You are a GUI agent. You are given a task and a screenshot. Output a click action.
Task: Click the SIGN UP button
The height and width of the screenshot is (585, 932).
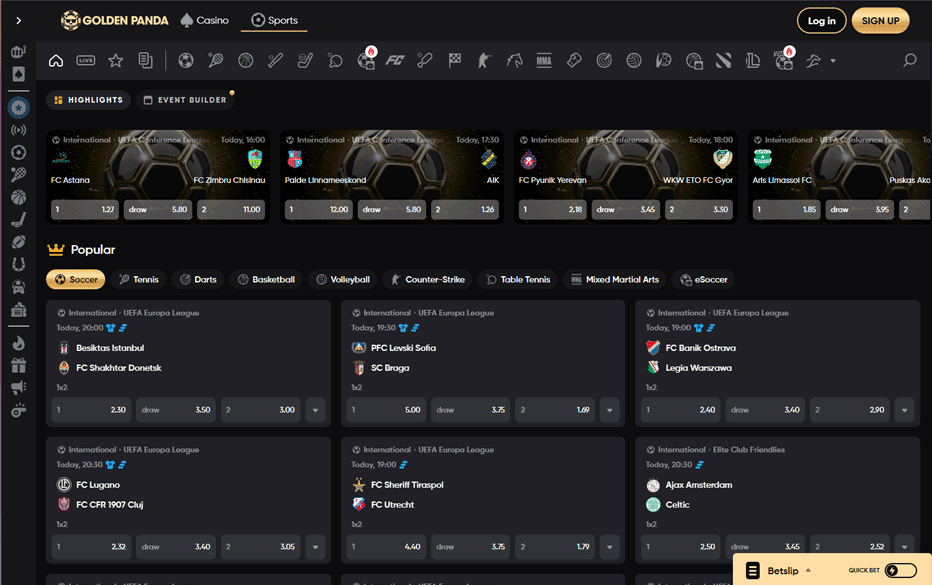tap(880, 21)
